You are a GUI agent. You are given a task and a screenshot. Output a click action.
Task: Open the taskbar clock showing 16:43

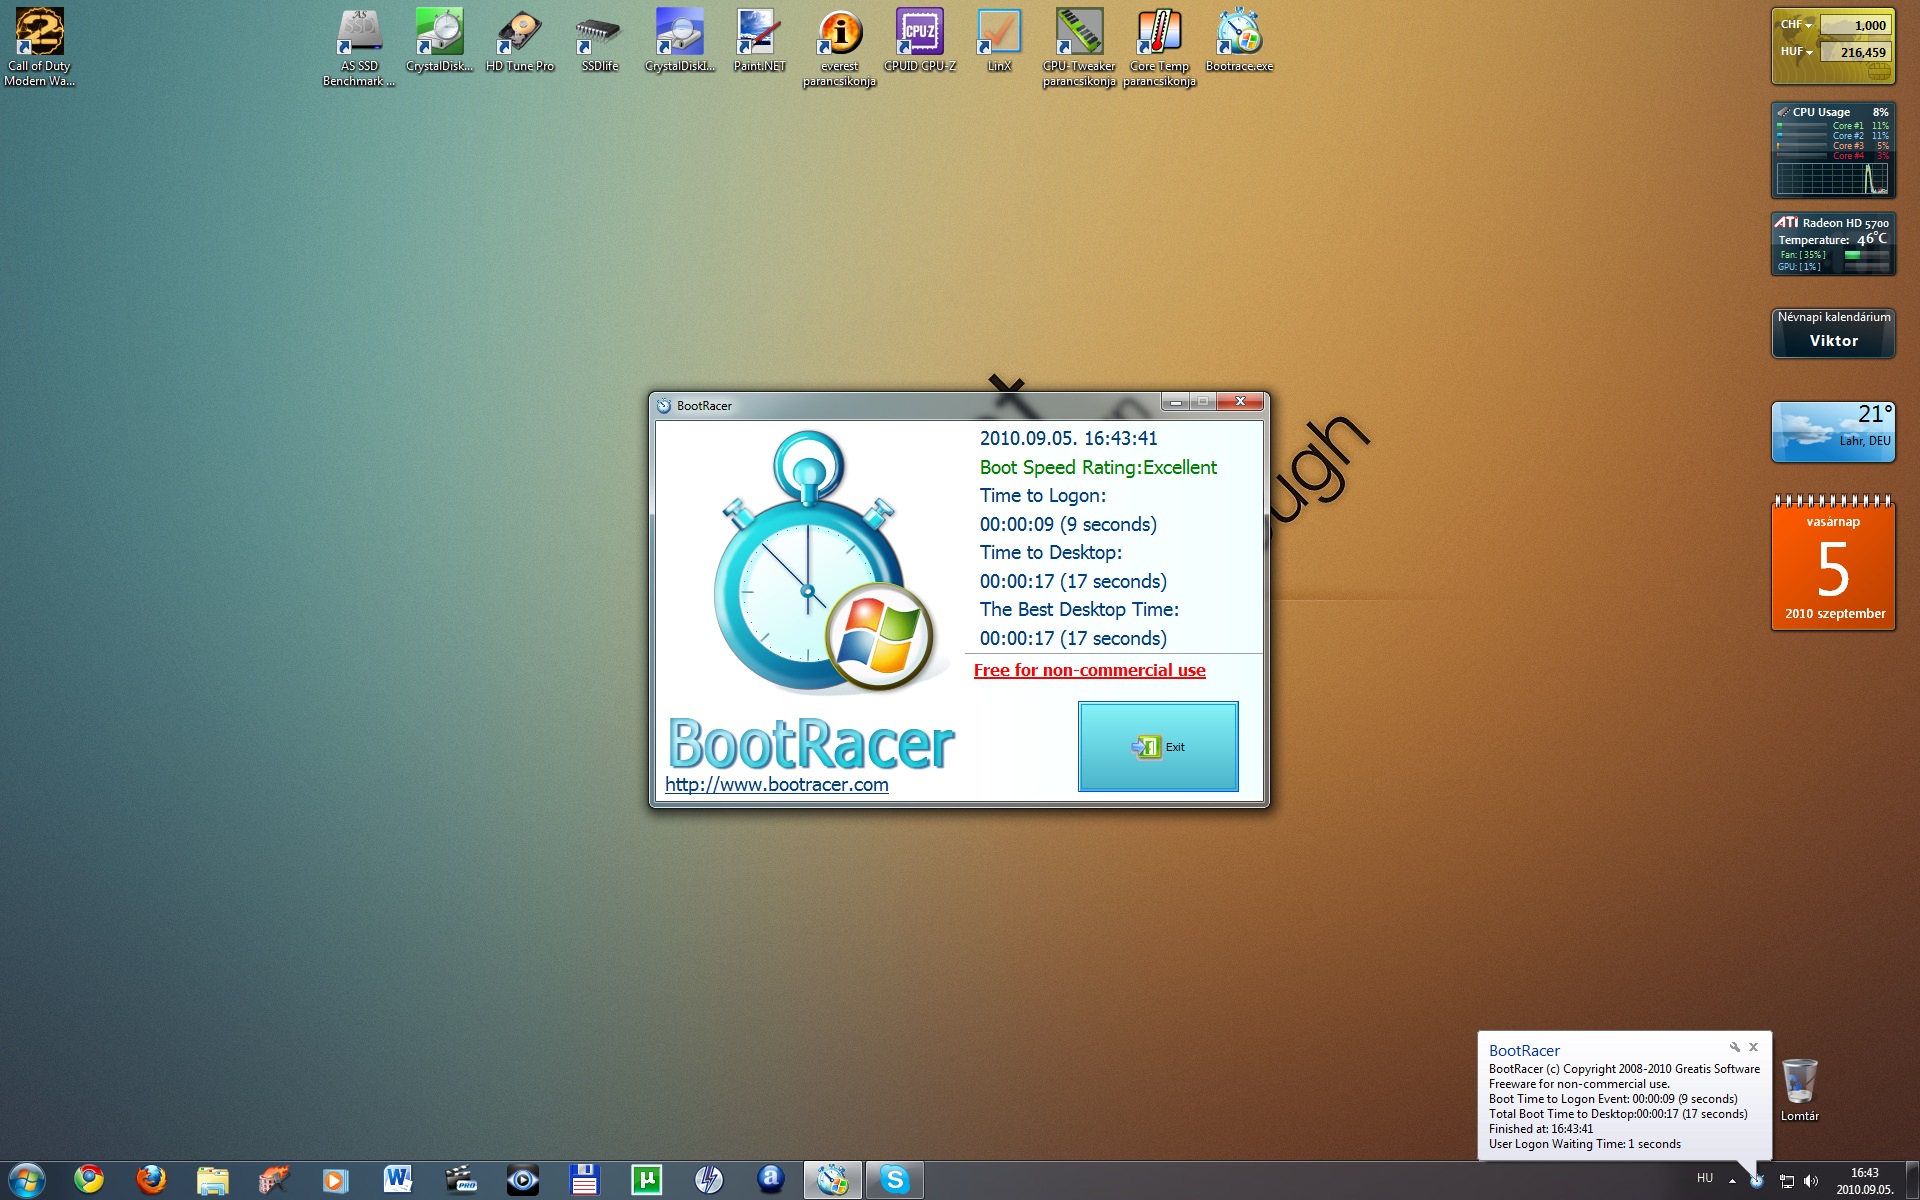tap(1864, 1181)
